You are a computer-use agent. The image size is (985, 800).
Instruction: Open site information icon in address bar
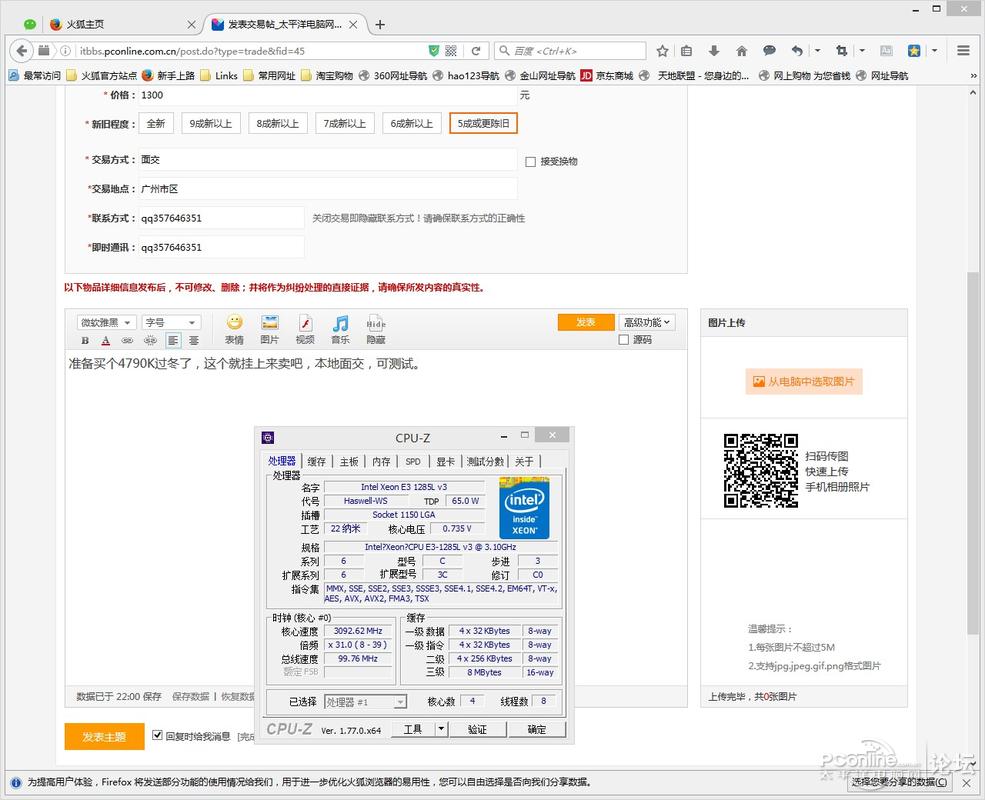[65, 51]
